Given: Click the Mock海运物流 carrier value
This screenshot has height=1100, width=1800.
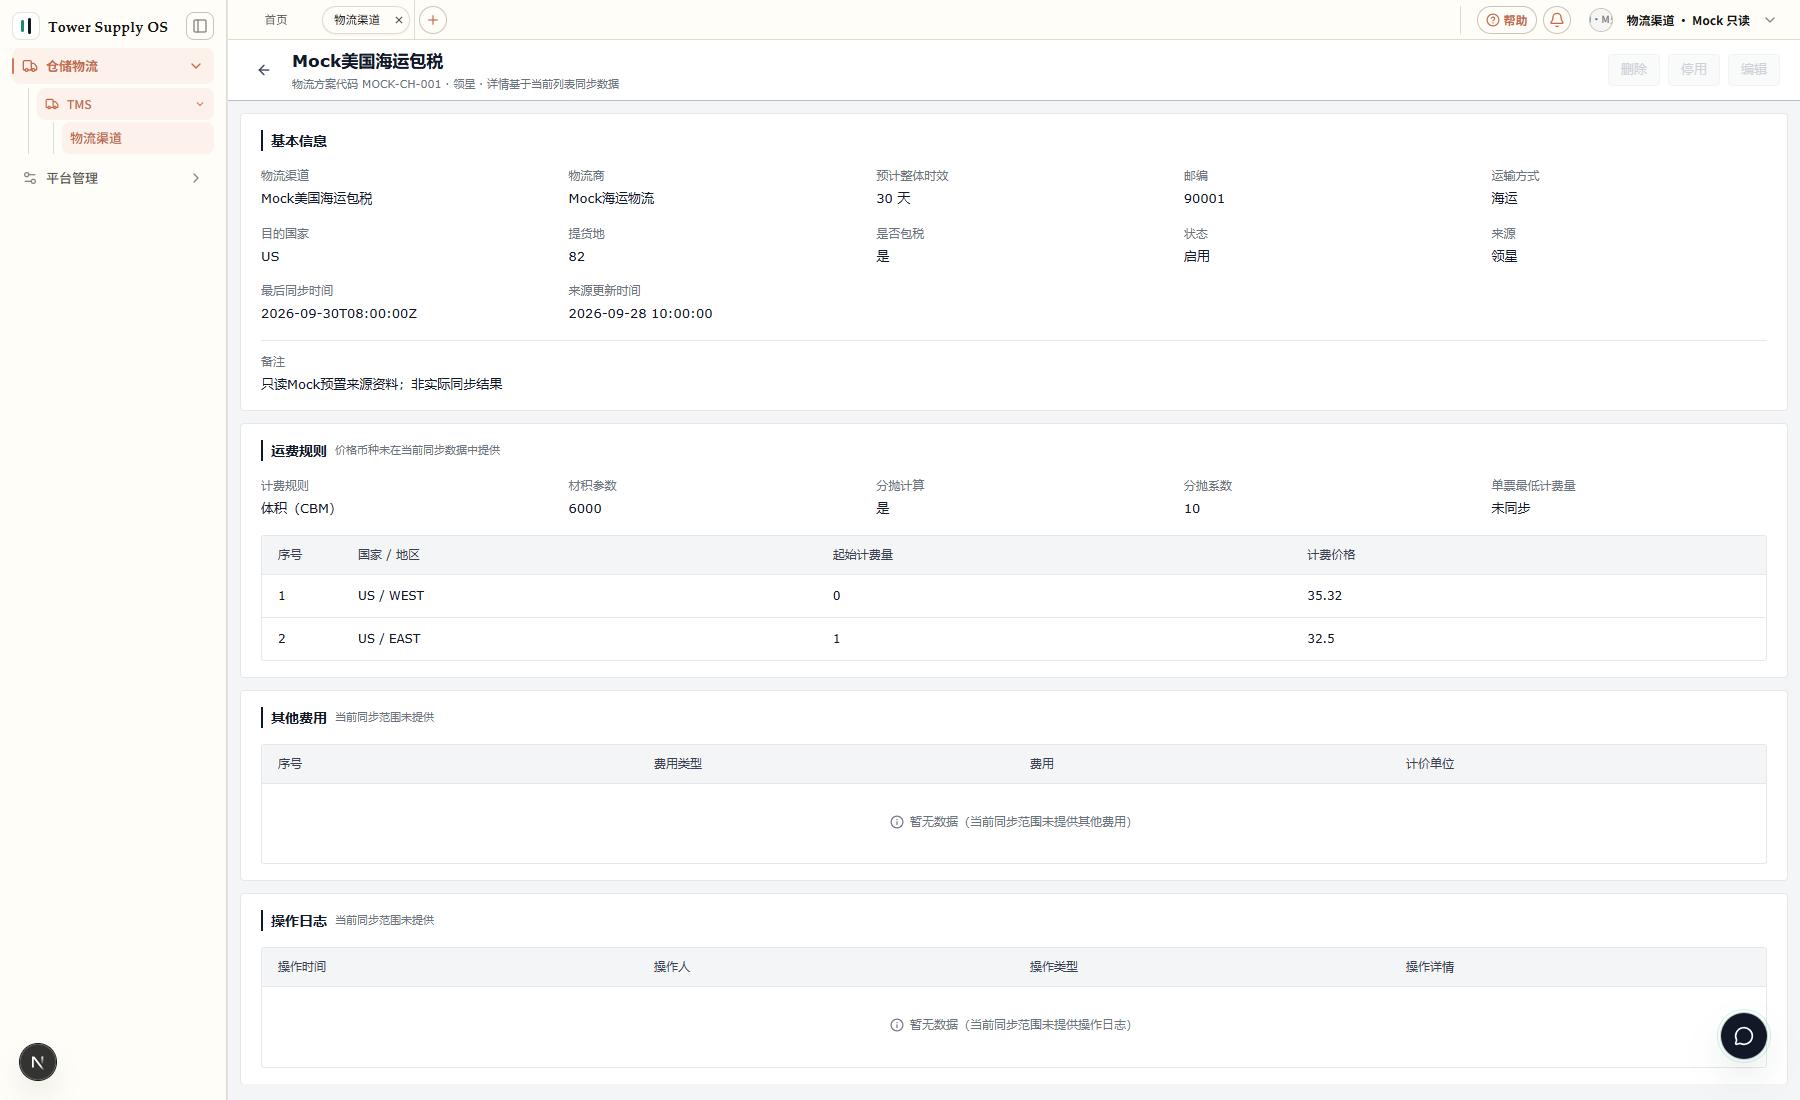Looking at the screenshot, I should pyautogui.click(x=612, y=199).
